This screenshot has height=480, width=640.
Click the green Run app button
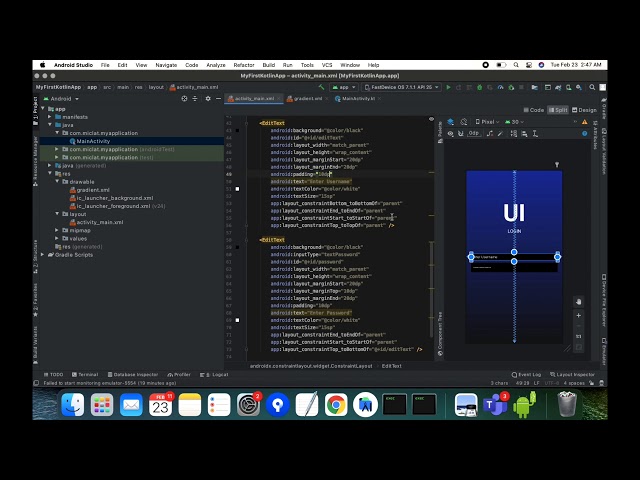[x=448, y=87]
